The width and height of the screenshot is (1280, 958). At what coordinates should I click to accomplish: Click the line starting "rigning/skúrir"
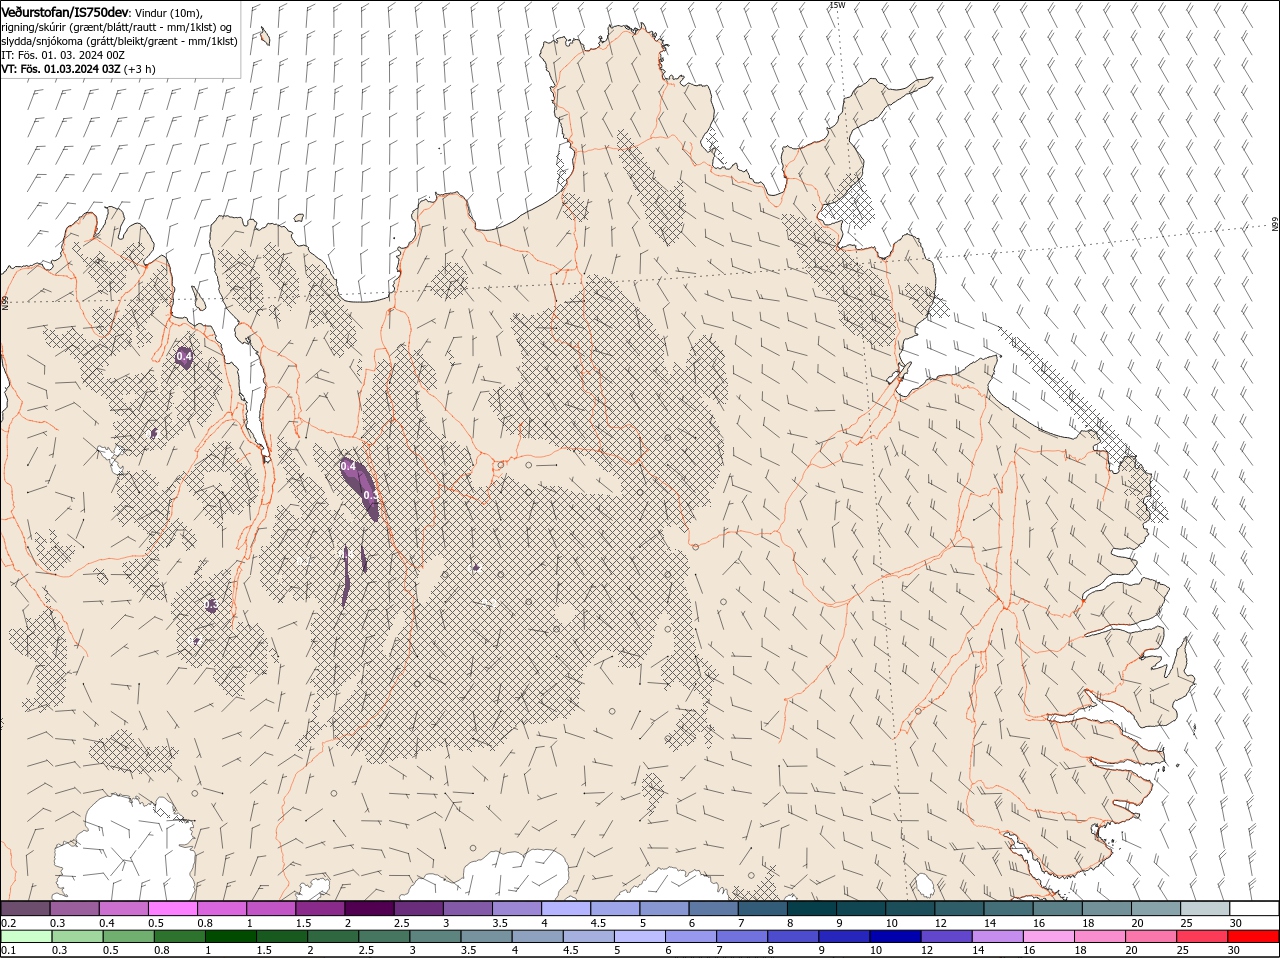(117, 26)
